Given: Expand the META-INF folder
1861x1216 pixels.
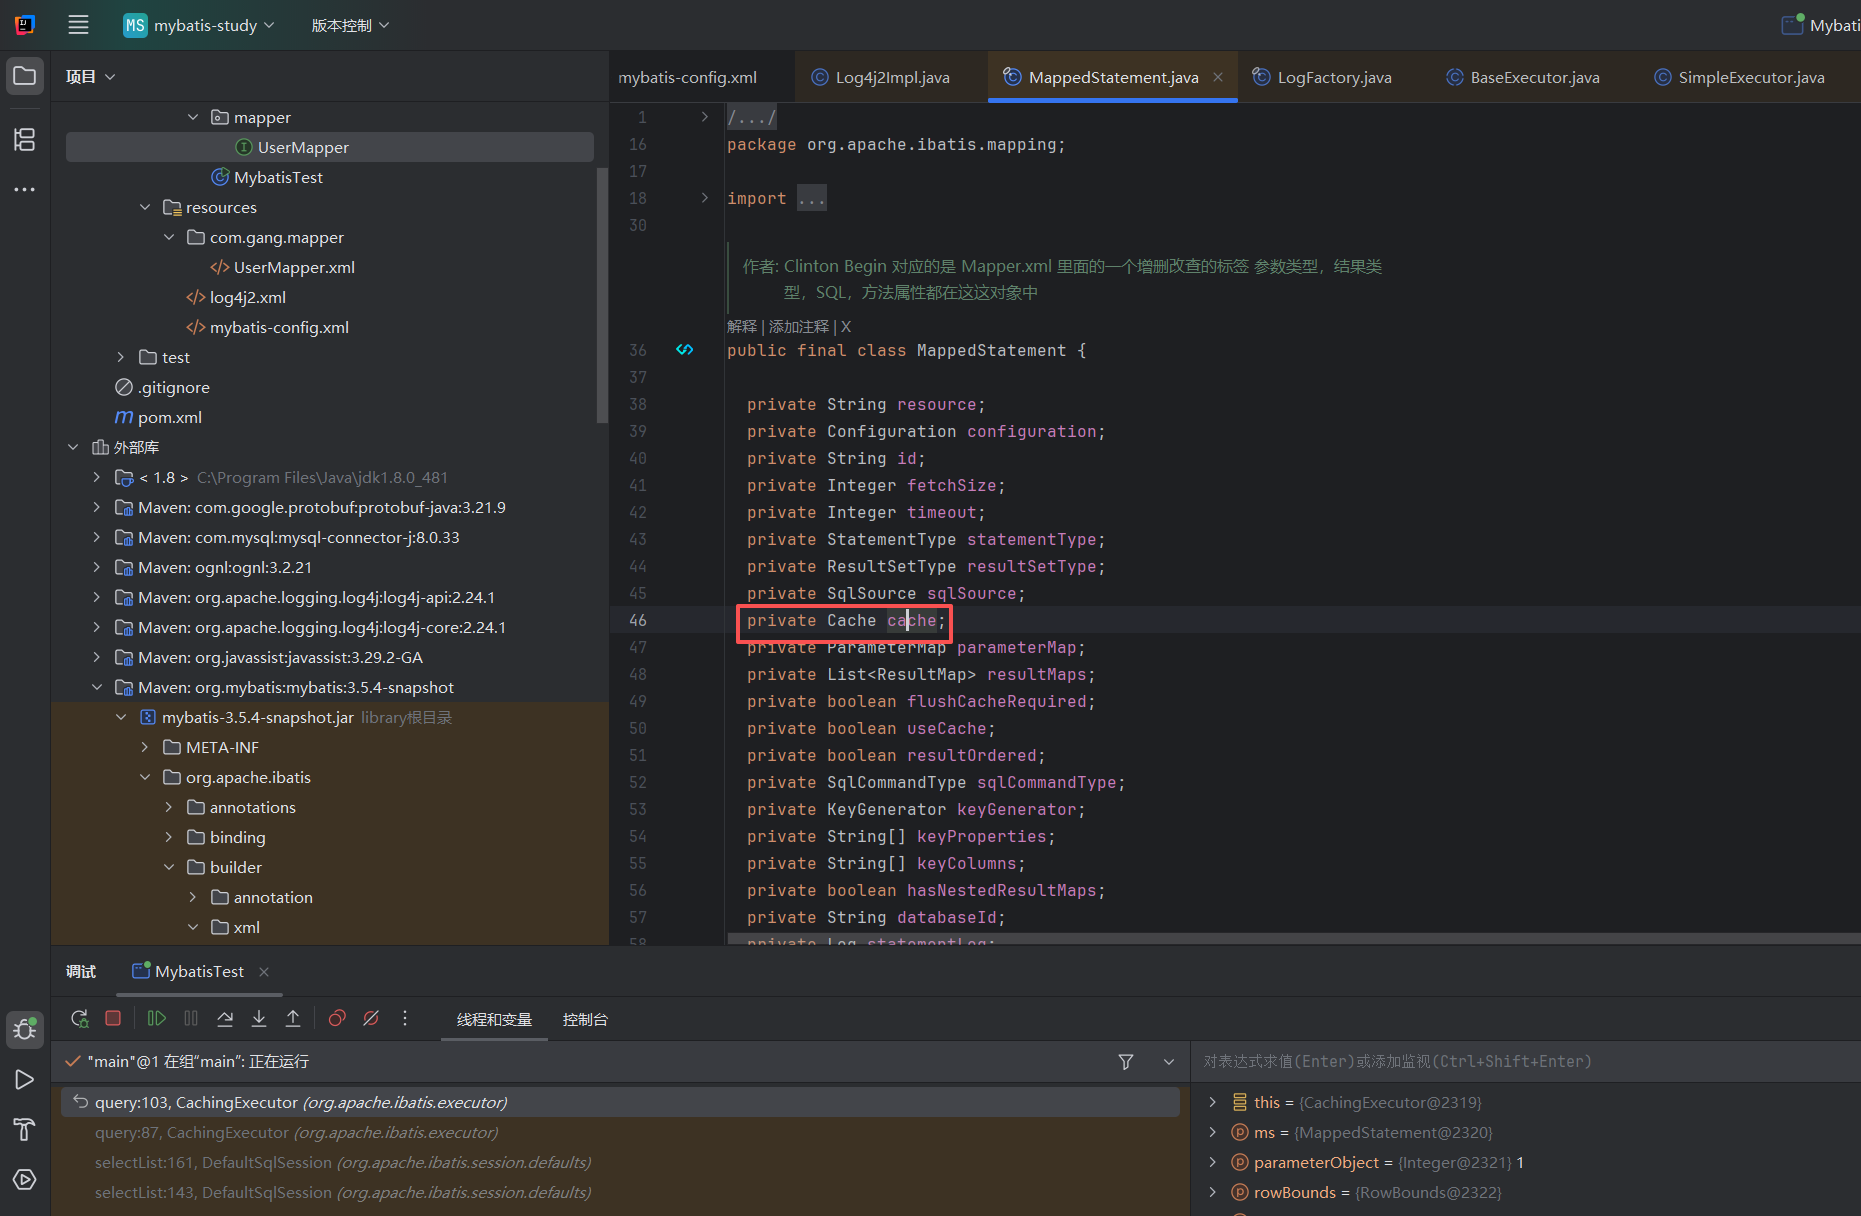Looking at the screenshot, I should pyautogui.click(x=145, y=747).
